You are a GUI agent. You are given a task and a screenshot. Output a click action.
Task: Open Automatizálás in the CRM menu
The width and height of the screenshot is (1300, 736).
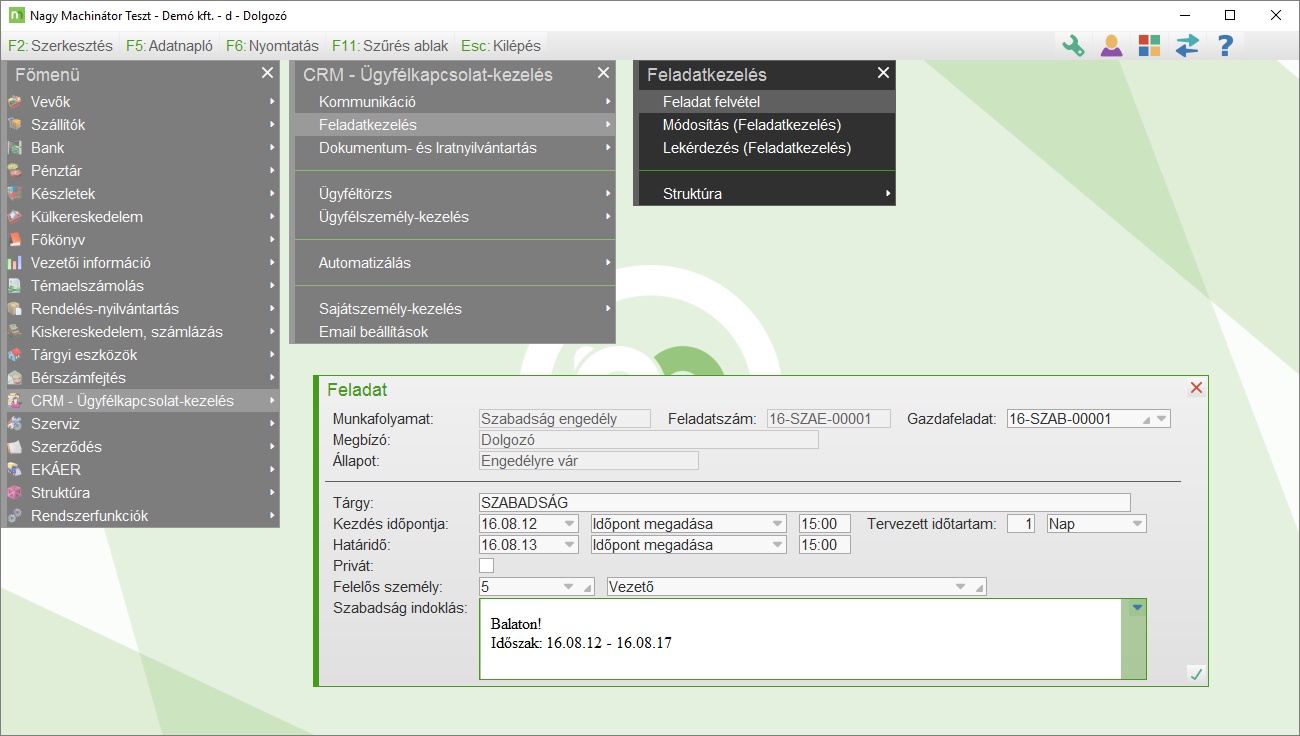click(x=455, y=263)
